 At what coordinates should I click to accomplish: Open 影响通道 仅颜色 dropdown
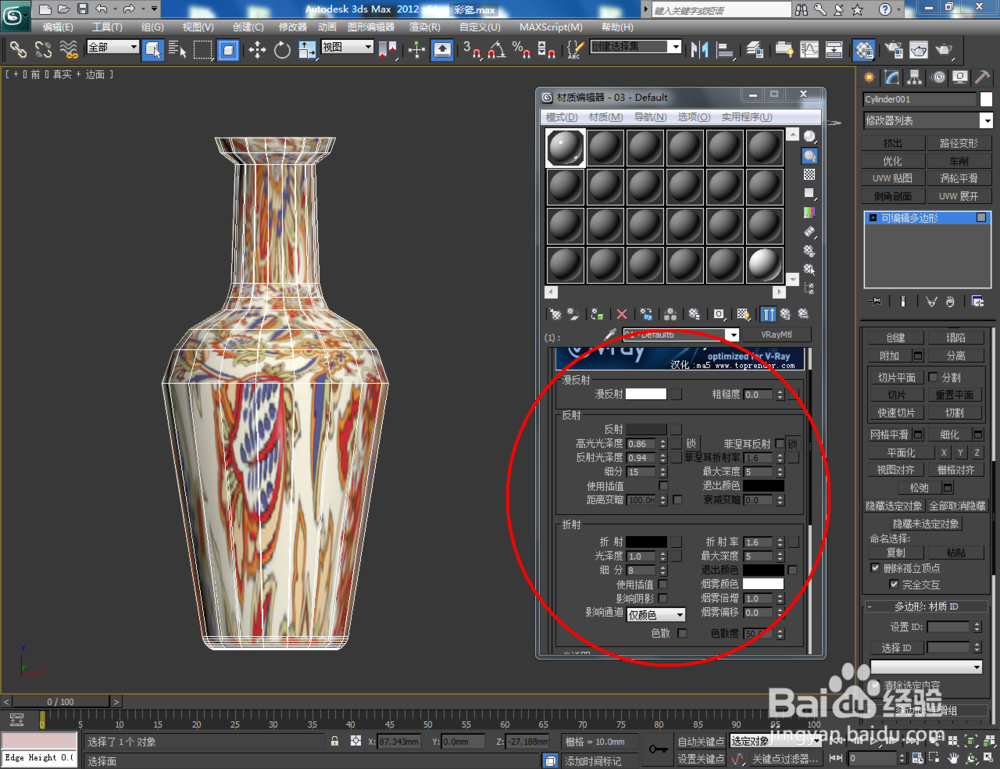pyautogui.click(x=656, y=615)
